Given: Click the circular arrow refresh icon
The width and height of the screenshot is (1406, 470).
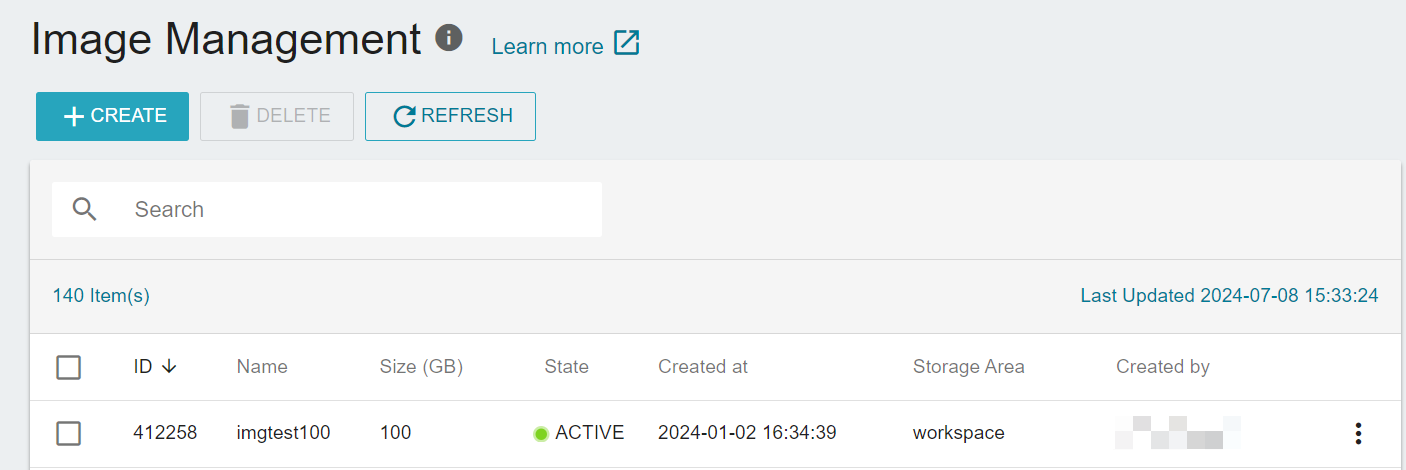Looking at the screenshot, I should click(404, 117).
